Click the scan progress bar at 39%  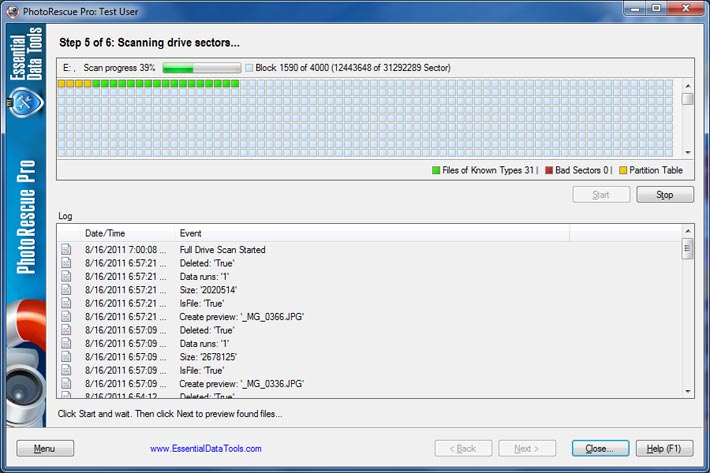(201, 68)
